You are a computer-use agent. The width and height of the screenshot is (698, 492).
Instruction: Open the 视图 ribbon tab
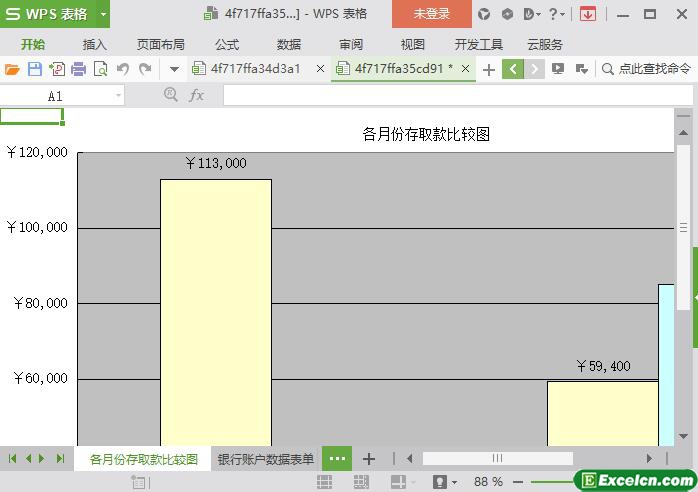coord(413,45)
